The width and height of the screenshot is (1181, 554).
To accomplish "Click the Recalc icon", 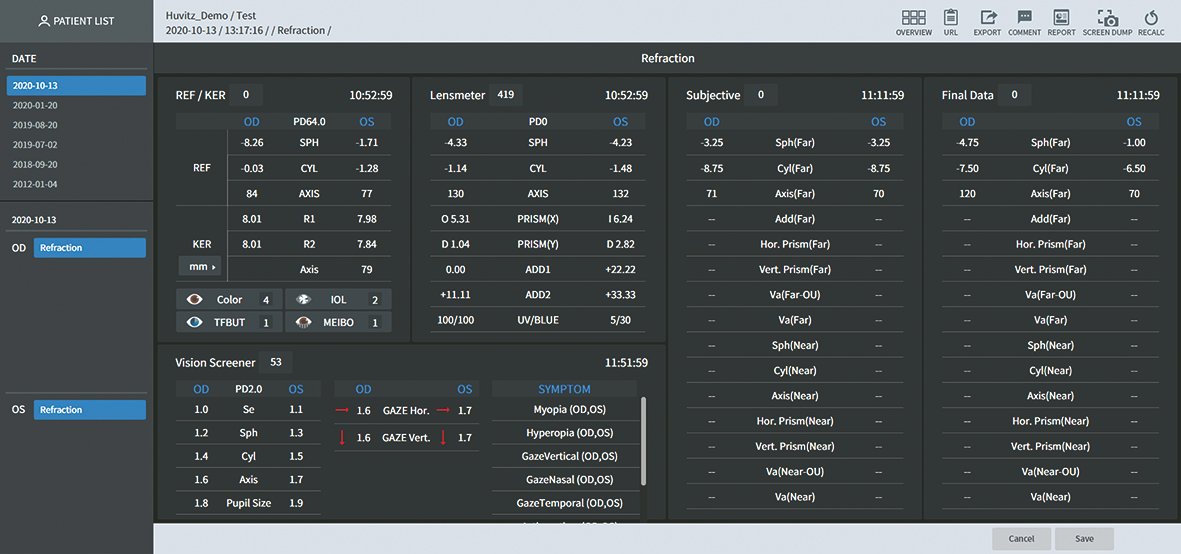I will click(x=1150, y=18).
